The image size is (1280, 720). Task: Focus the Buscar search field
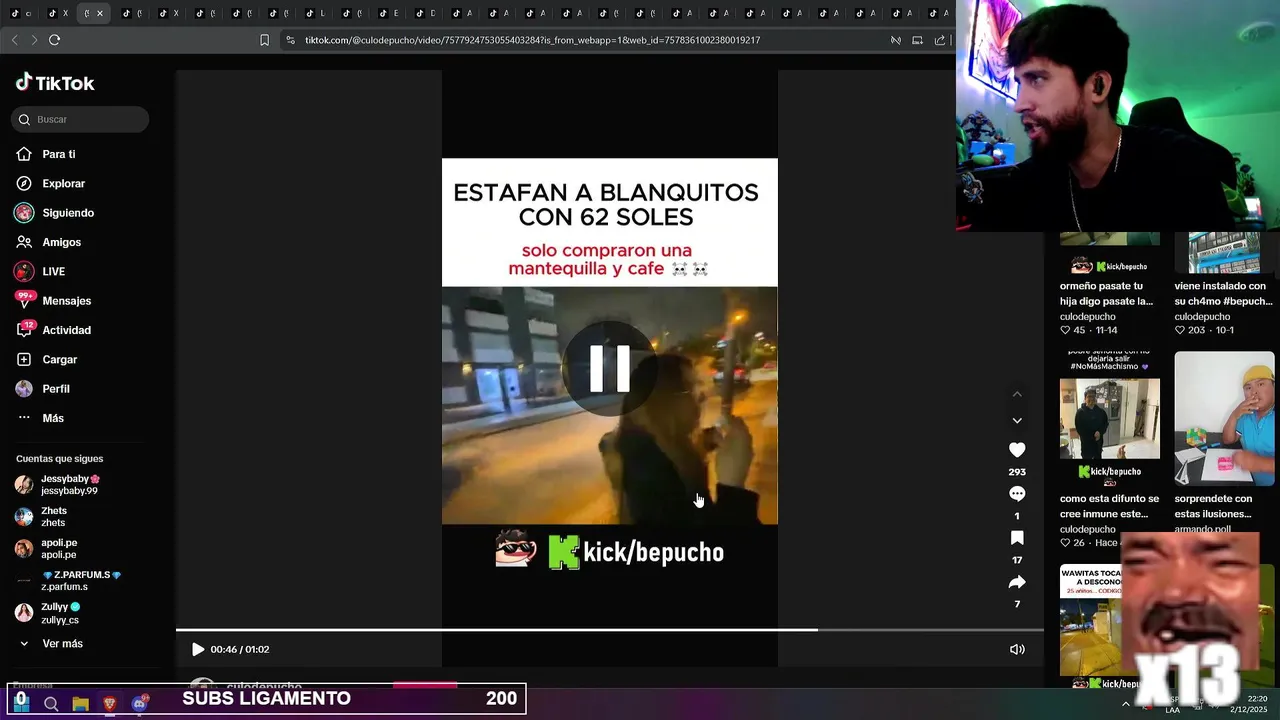click(80, 119)
